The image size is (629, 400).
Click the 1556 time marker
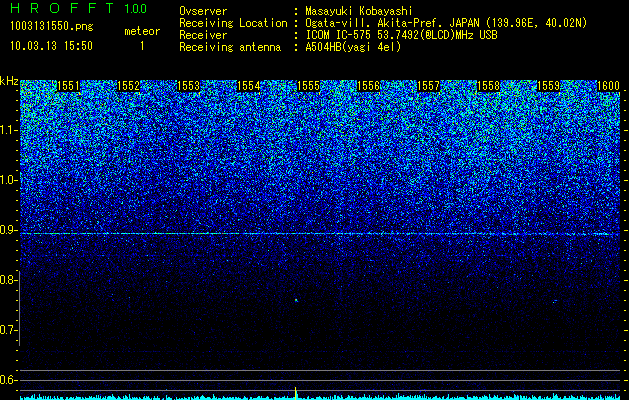point(368,86)
